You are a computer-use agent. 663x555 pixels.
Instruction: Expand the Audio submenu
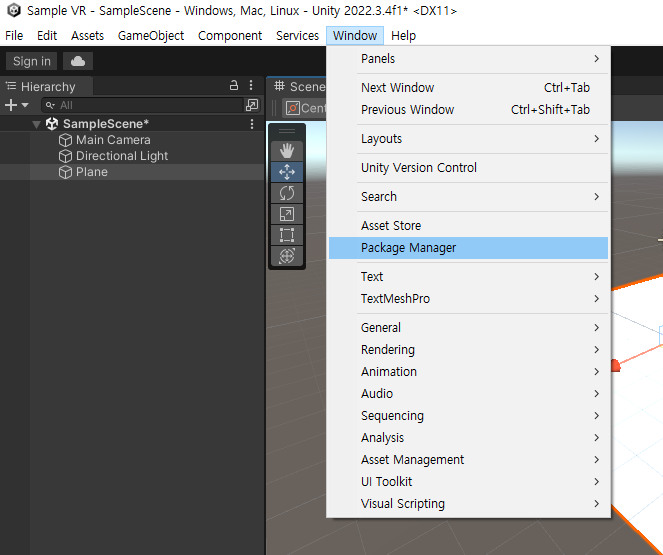click(468, 394)
